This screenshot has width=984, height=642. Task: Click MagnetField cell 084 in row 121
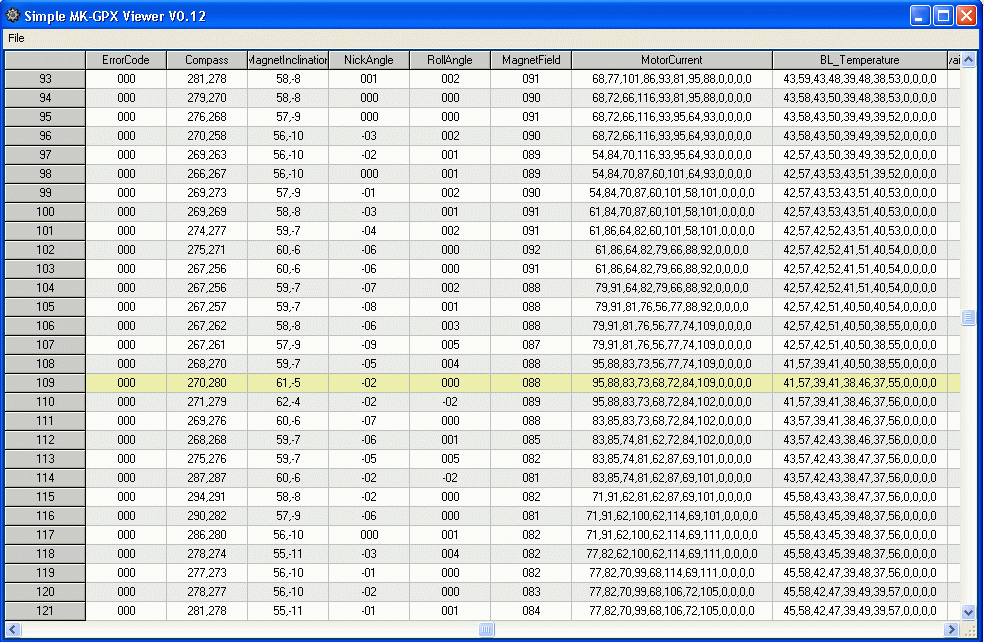pos(531,611)
